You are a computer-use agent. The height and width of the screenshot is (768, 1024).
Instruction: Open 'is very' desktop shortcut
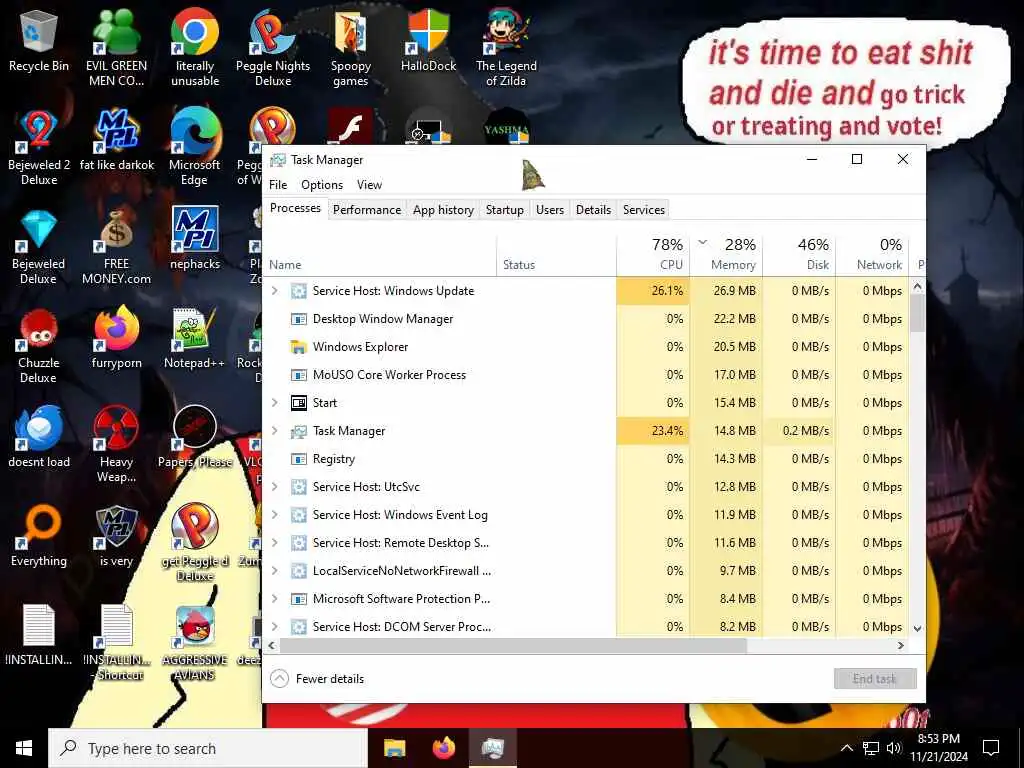tap(116, 536)
